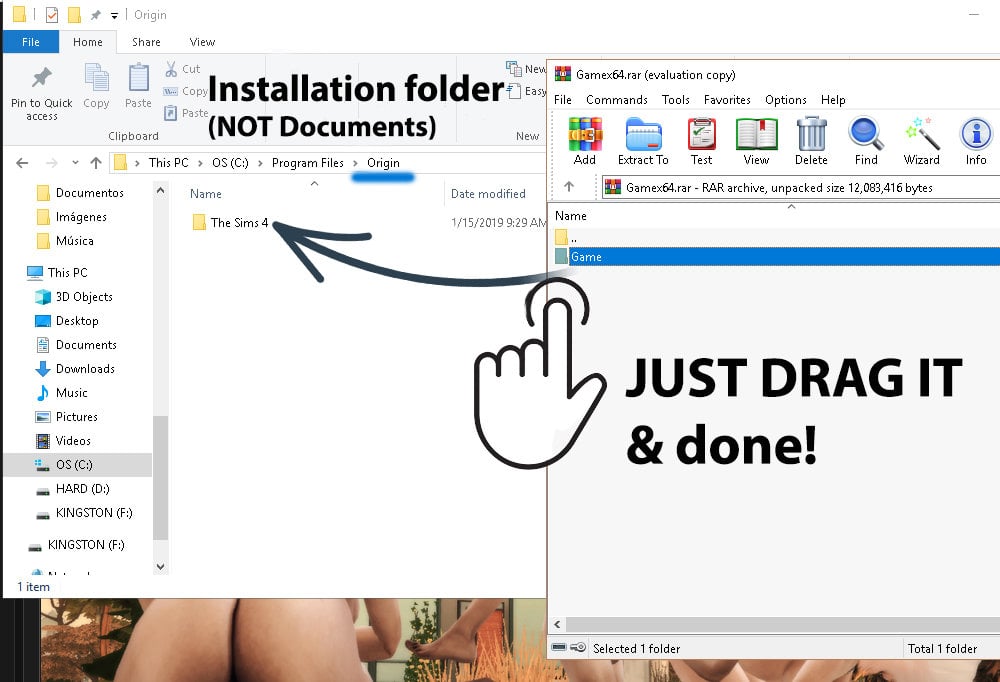Image resolution: width=1000 pixels, height=682 pixels.
Task: Open the HARD (D:) drive
Action: [x=82, y=489]
